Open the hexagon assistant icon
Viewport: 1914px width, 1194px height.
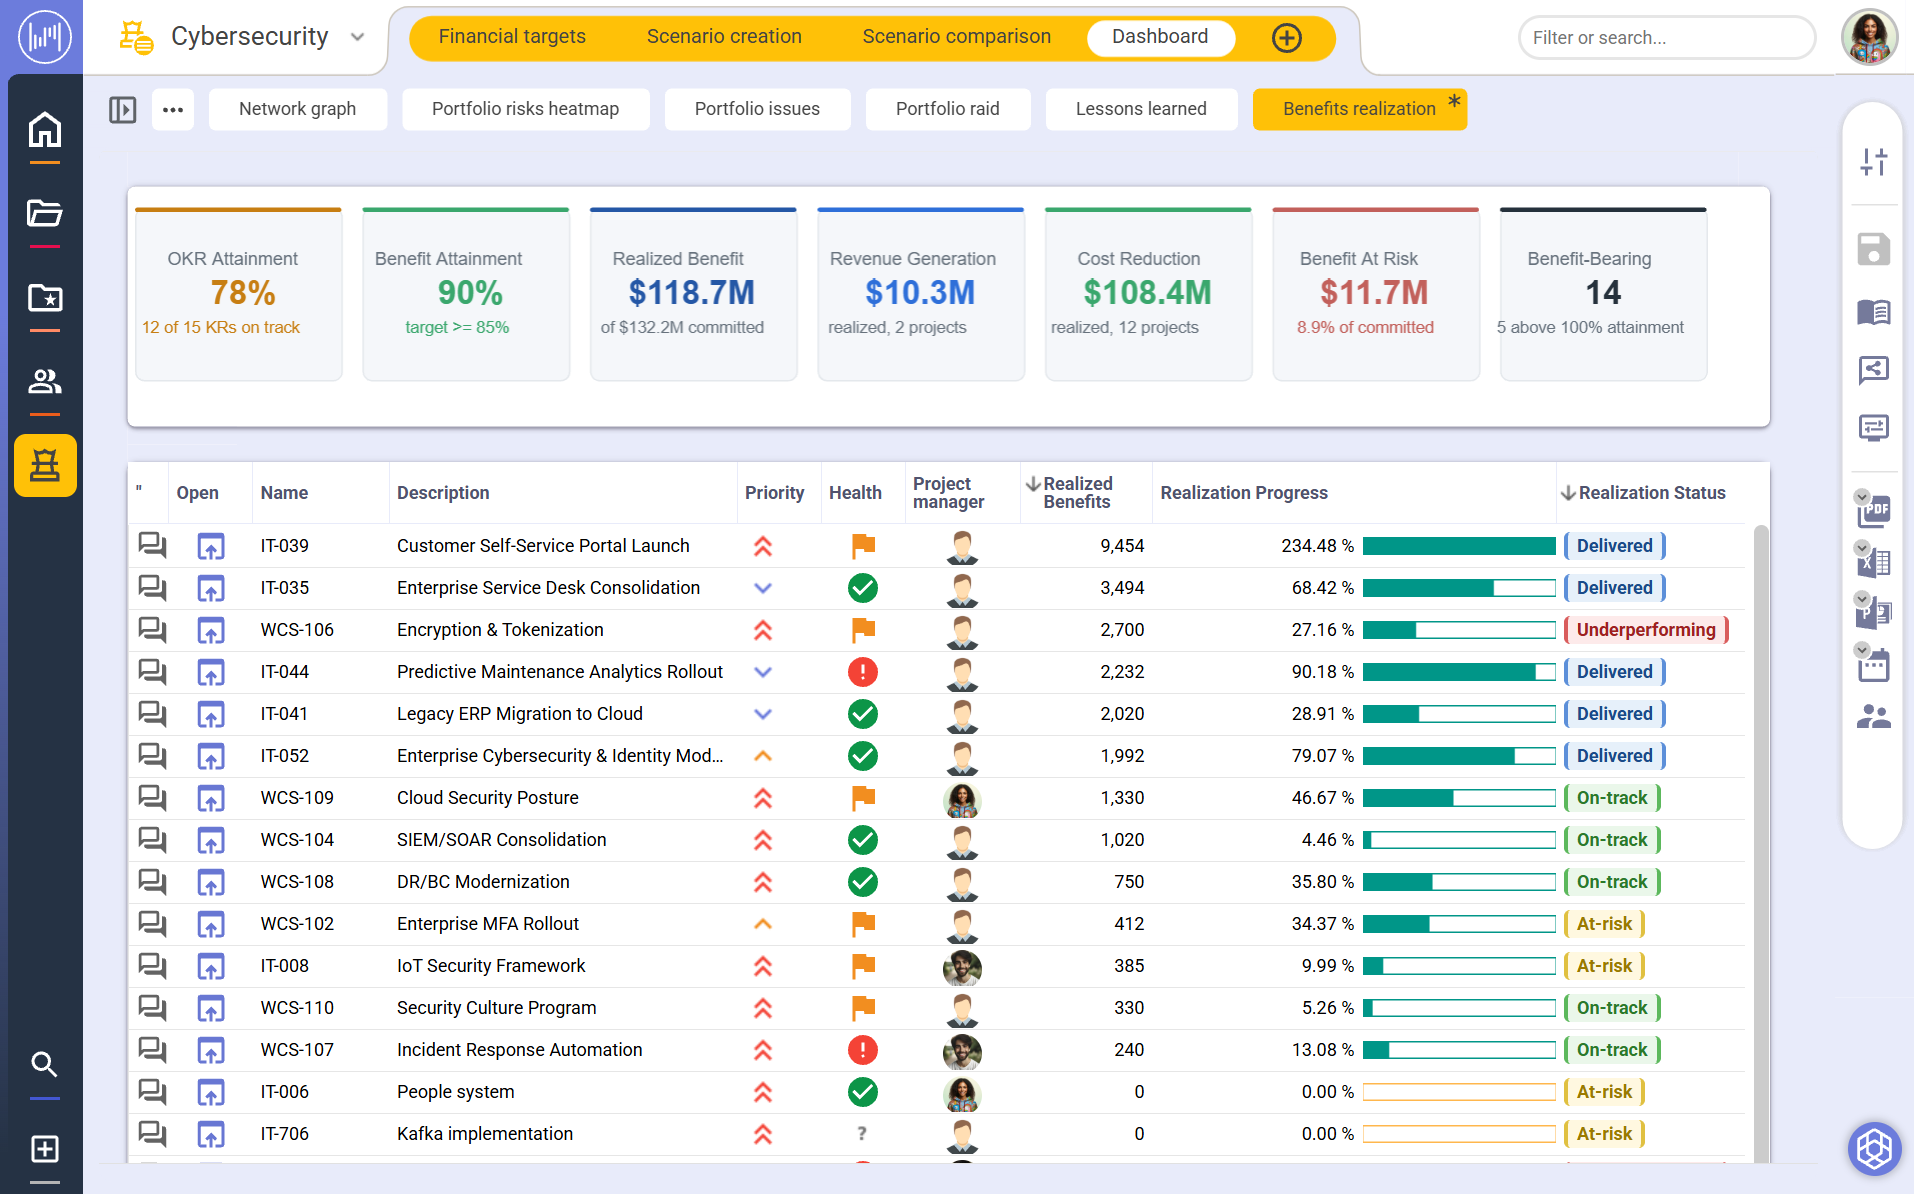1873,1148
